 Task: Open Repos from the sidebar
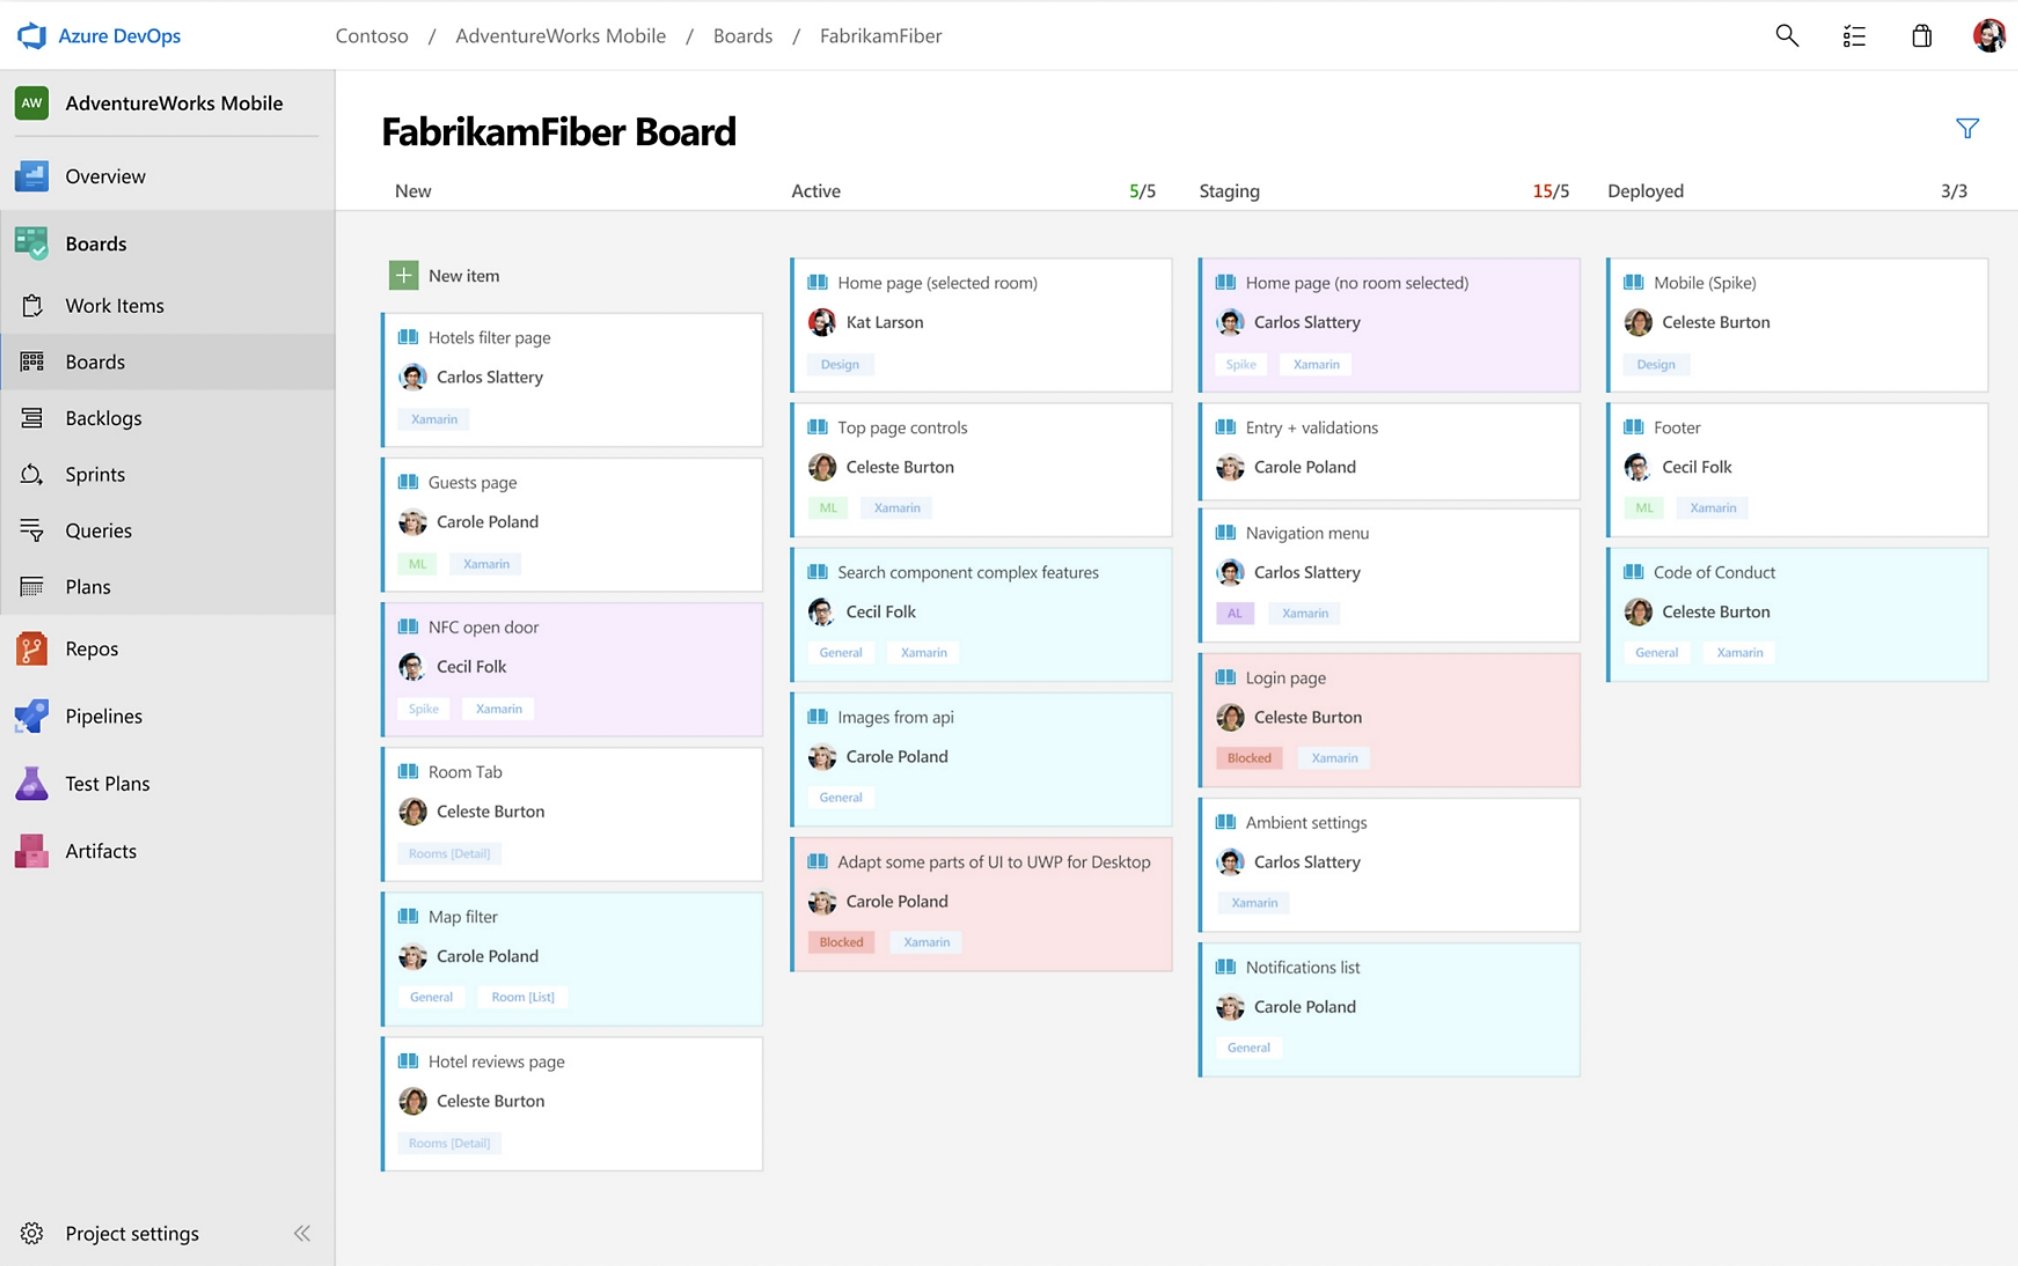[91, 649]
